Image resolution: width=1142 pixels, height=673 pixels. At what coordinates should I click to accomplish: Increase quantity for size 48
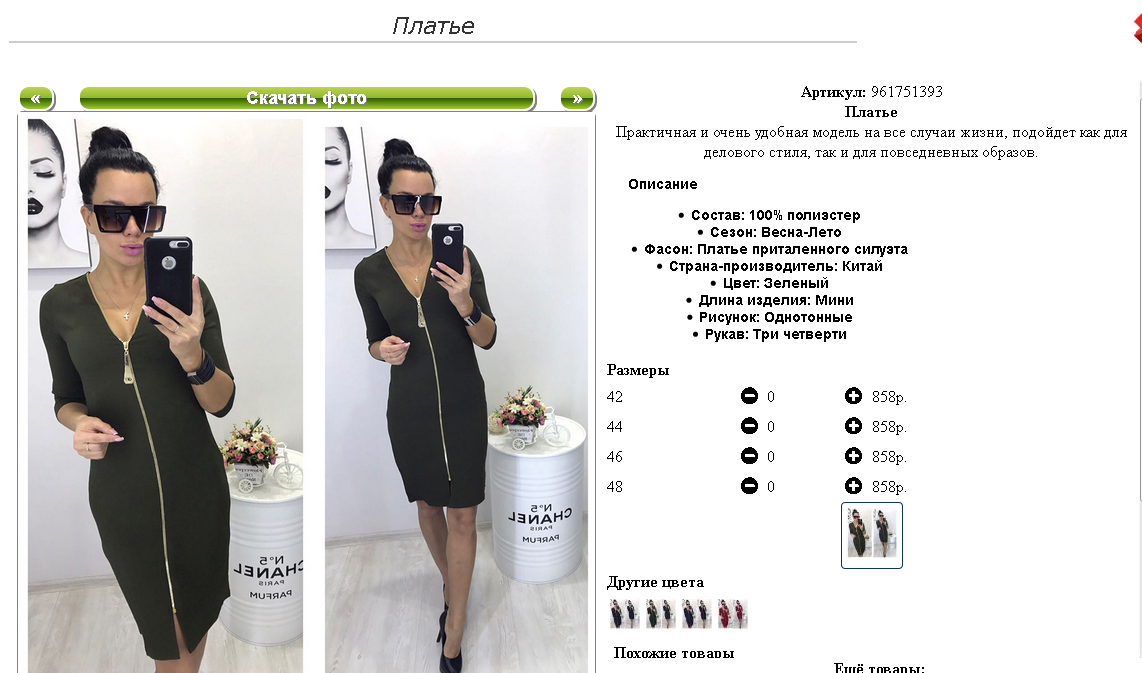tap(853, 486)
